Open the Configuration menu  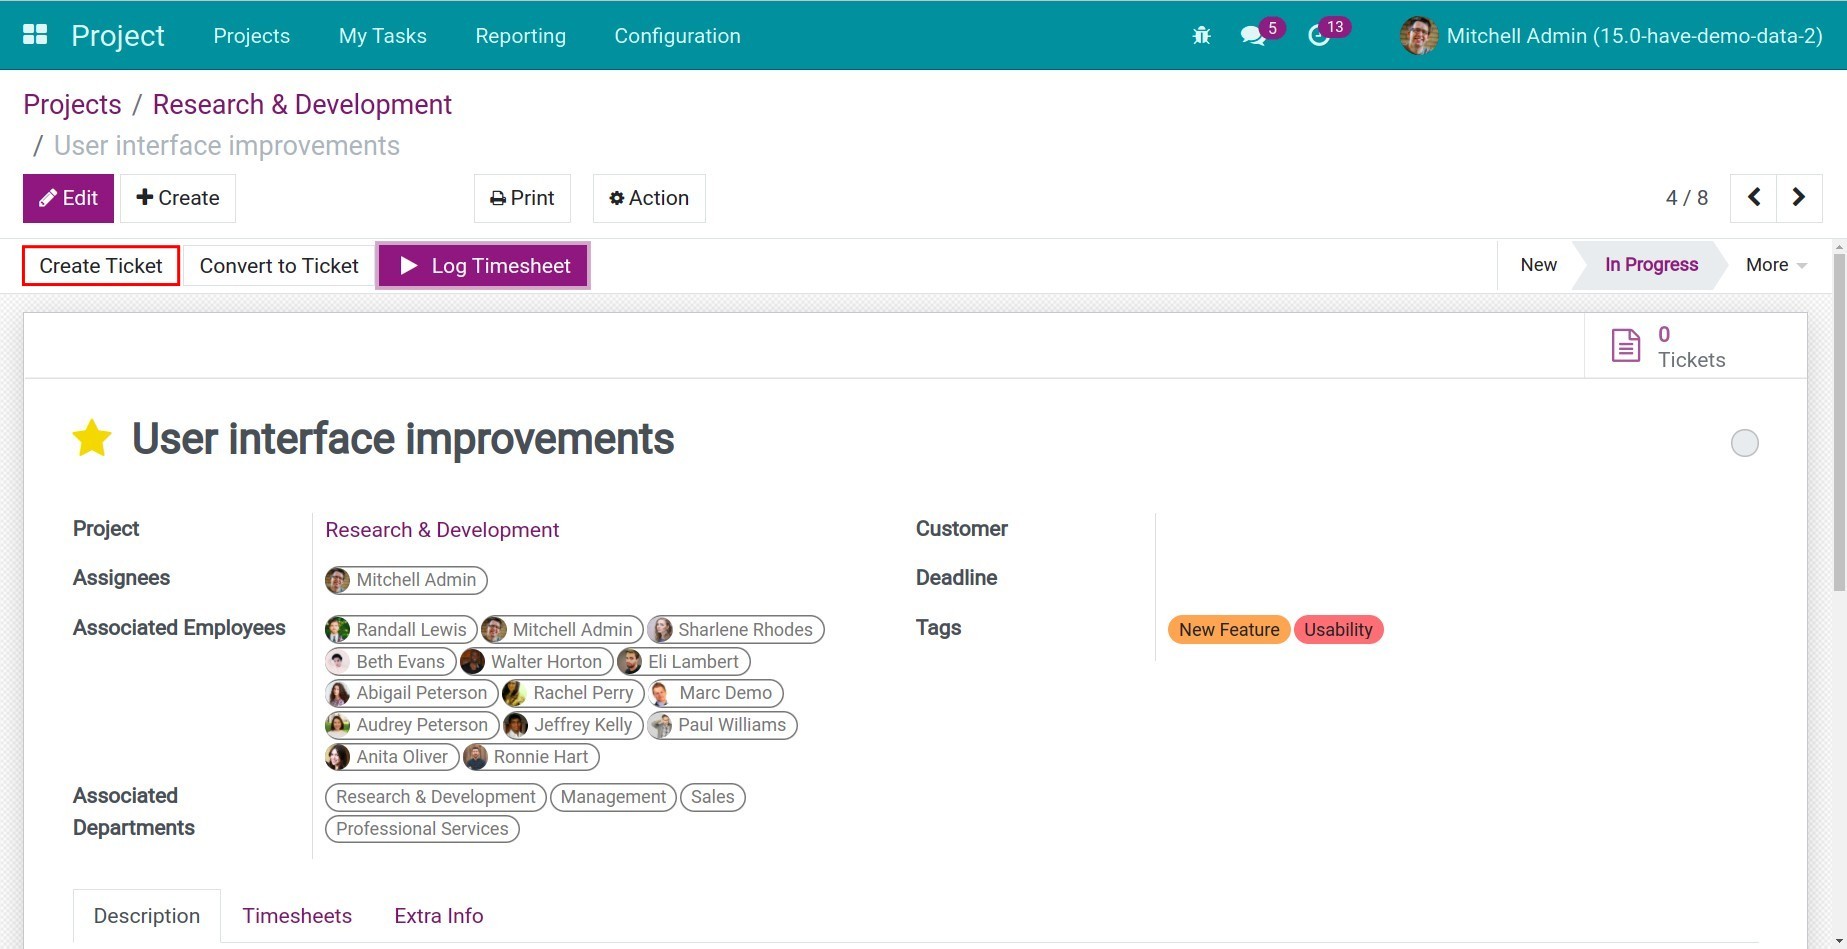click(x=677, y=36)
